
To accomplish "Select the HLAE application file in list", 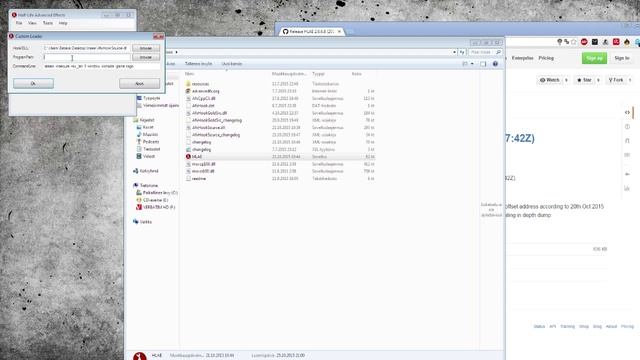I will pos(197,157).
